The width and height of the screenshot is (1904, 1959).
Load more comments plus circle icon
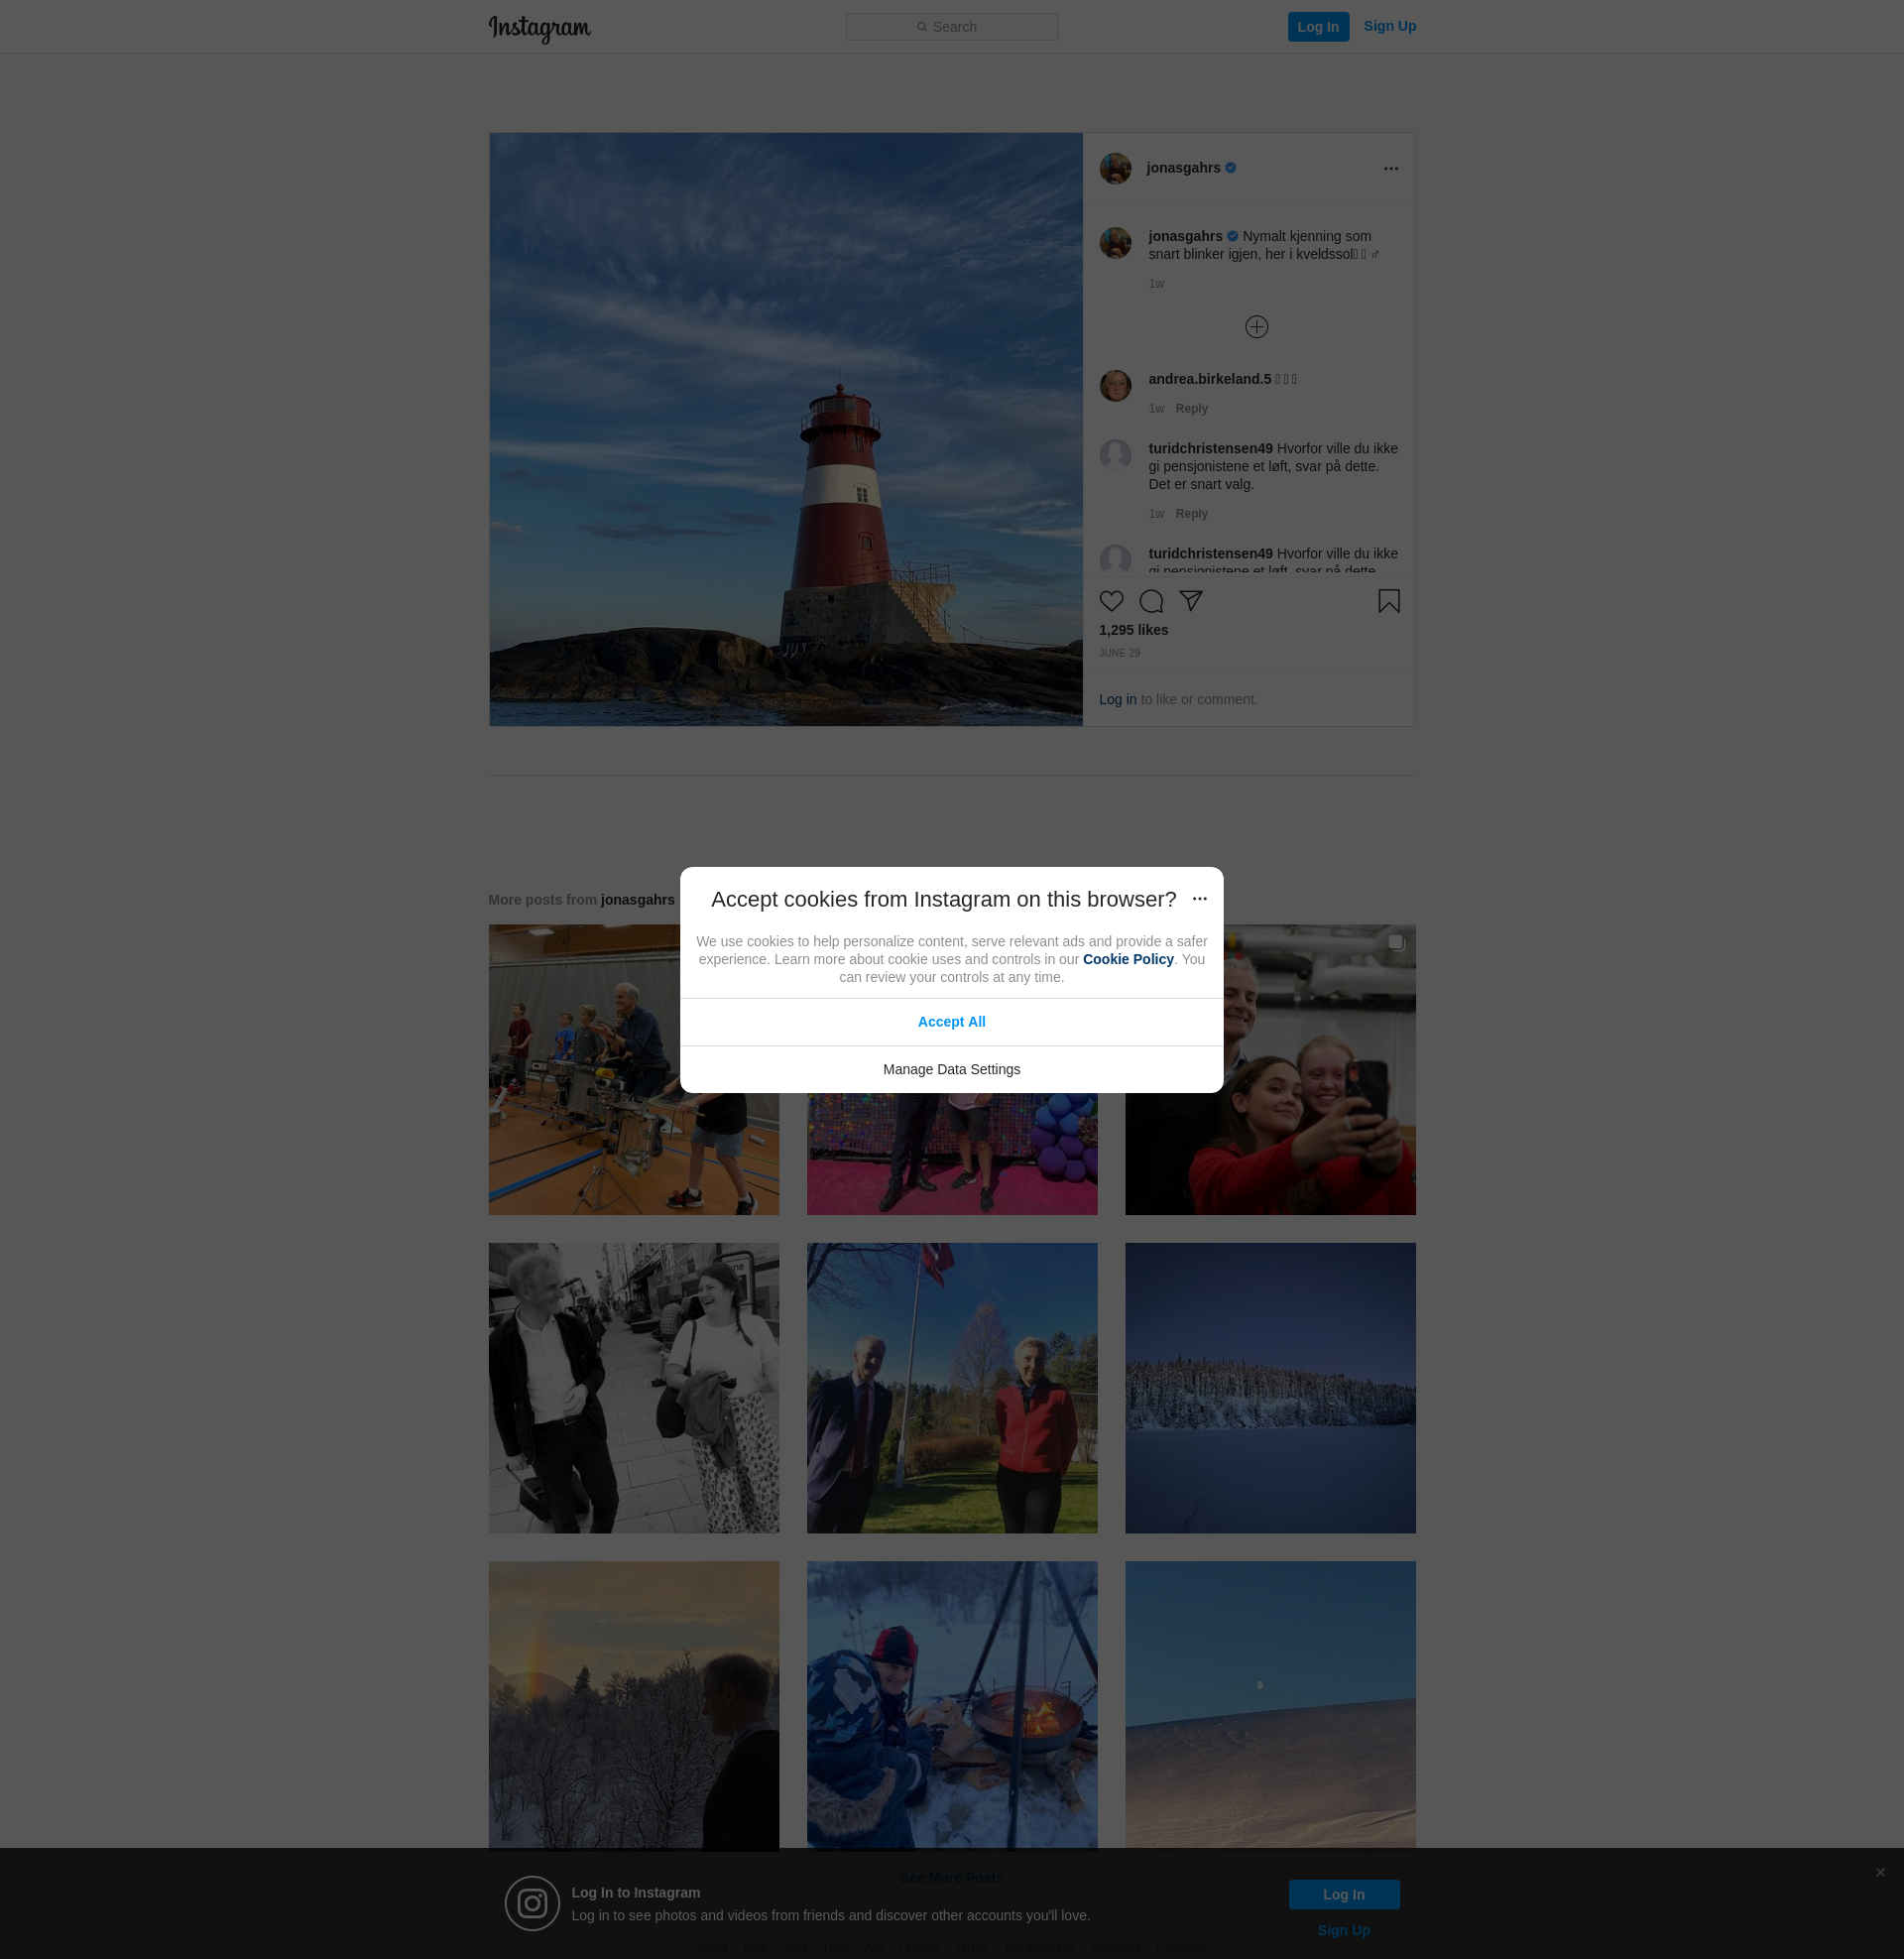tap(1256, 327)
